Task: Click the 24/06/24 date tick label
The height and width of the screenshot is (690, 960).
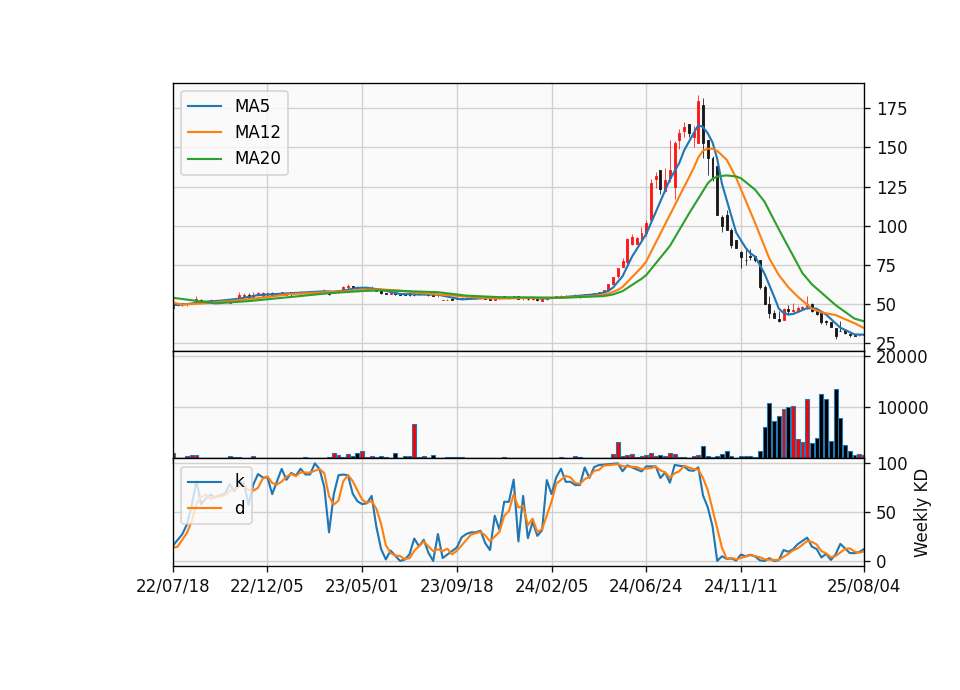Action: 645,586
